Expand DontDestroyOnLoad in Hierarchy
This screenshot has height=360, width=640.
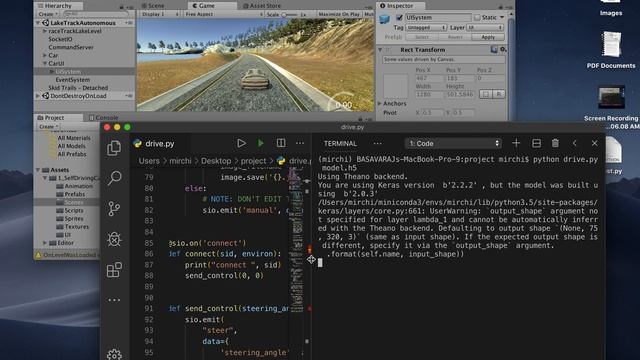(38, 96)
